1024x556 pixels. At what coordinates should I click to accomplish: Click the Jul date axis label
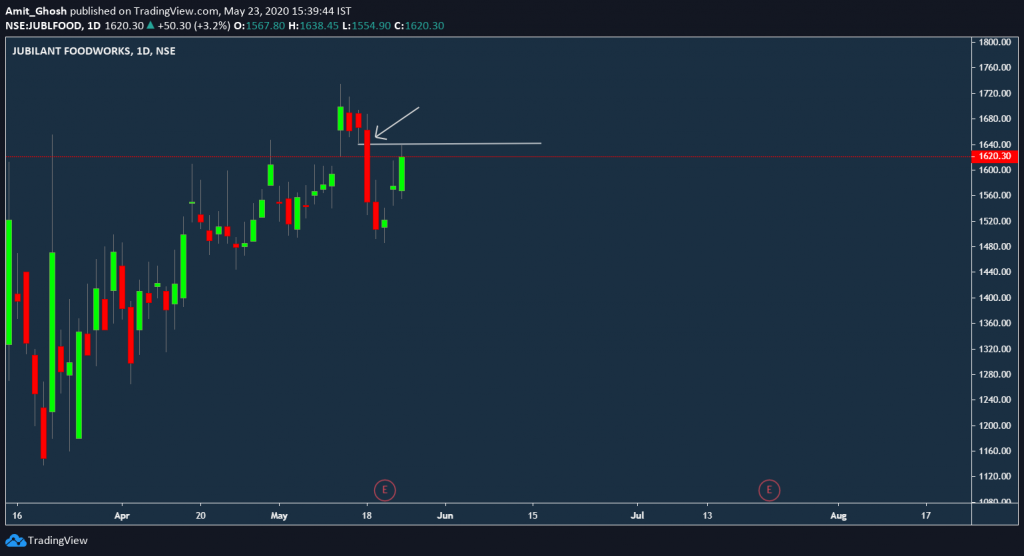point(637,515)
